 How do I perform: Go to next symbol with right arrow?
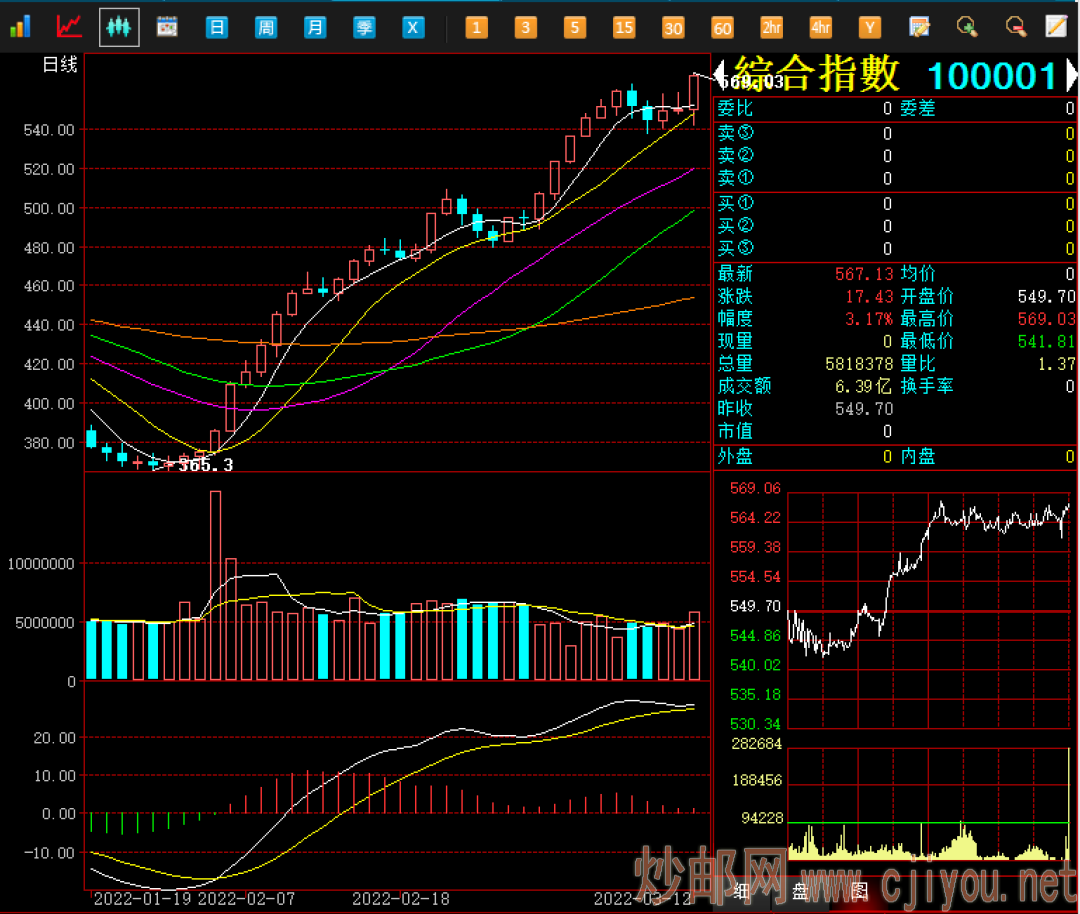[x=1071, y=76]
